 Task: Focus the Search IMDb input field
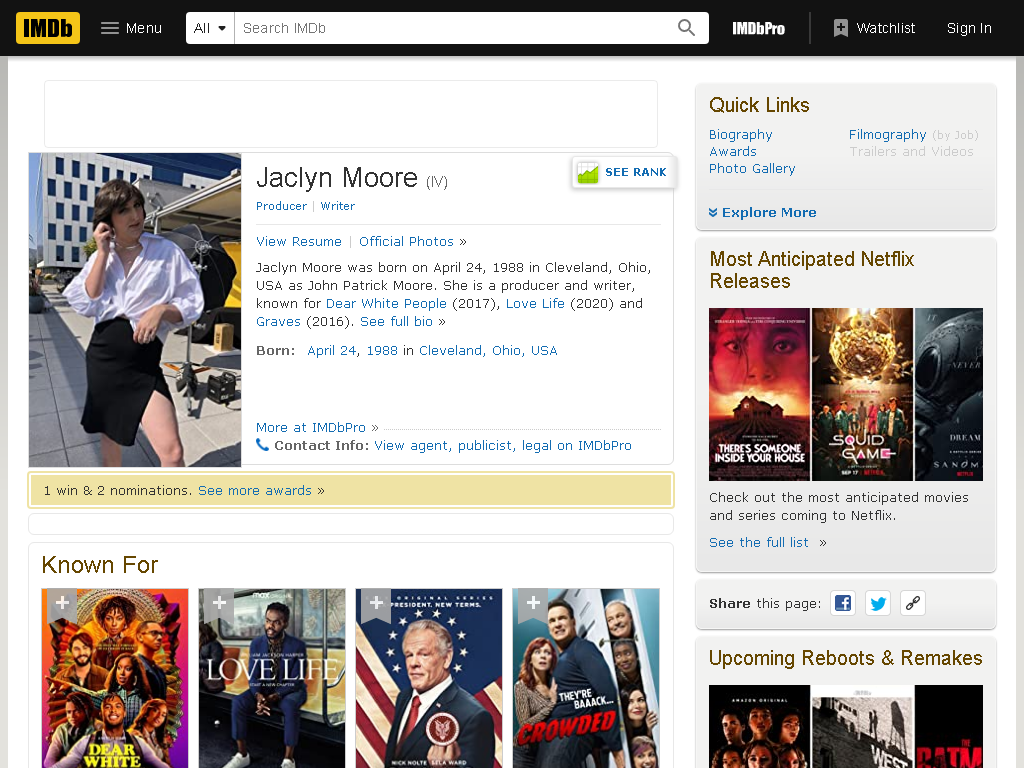click(455, 28)
